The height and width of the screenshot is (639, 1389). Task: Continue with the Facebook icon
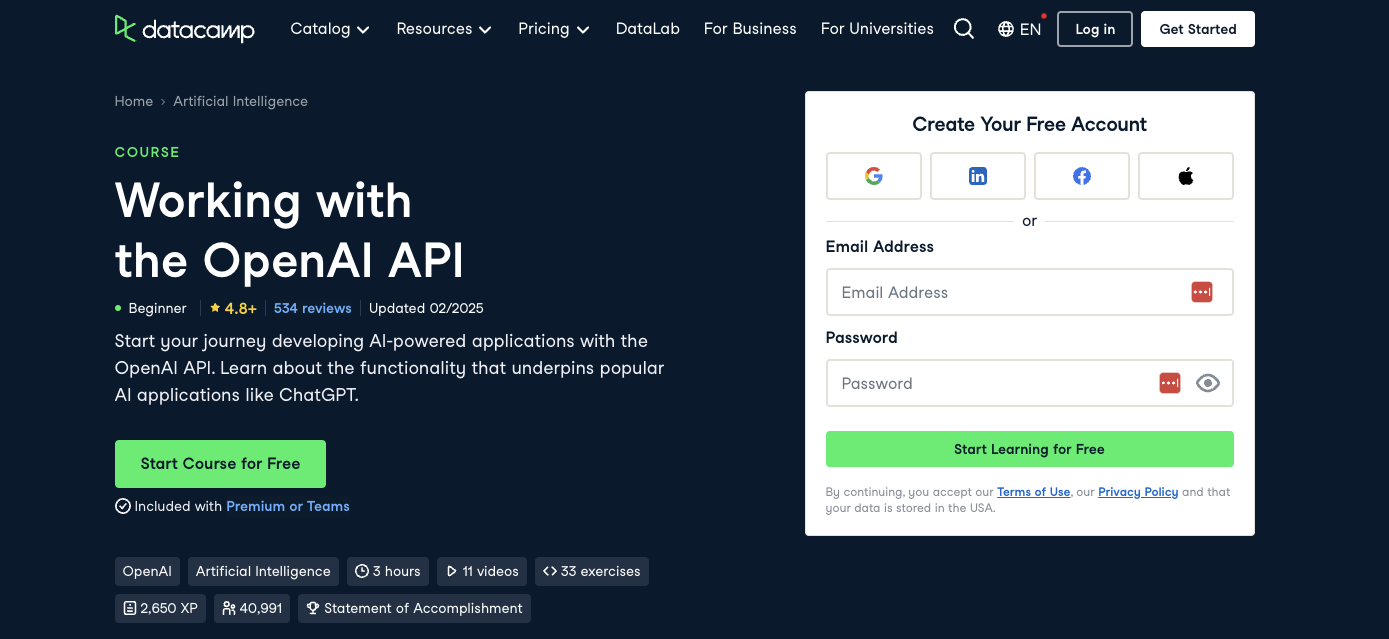(x=1081, y=176)
